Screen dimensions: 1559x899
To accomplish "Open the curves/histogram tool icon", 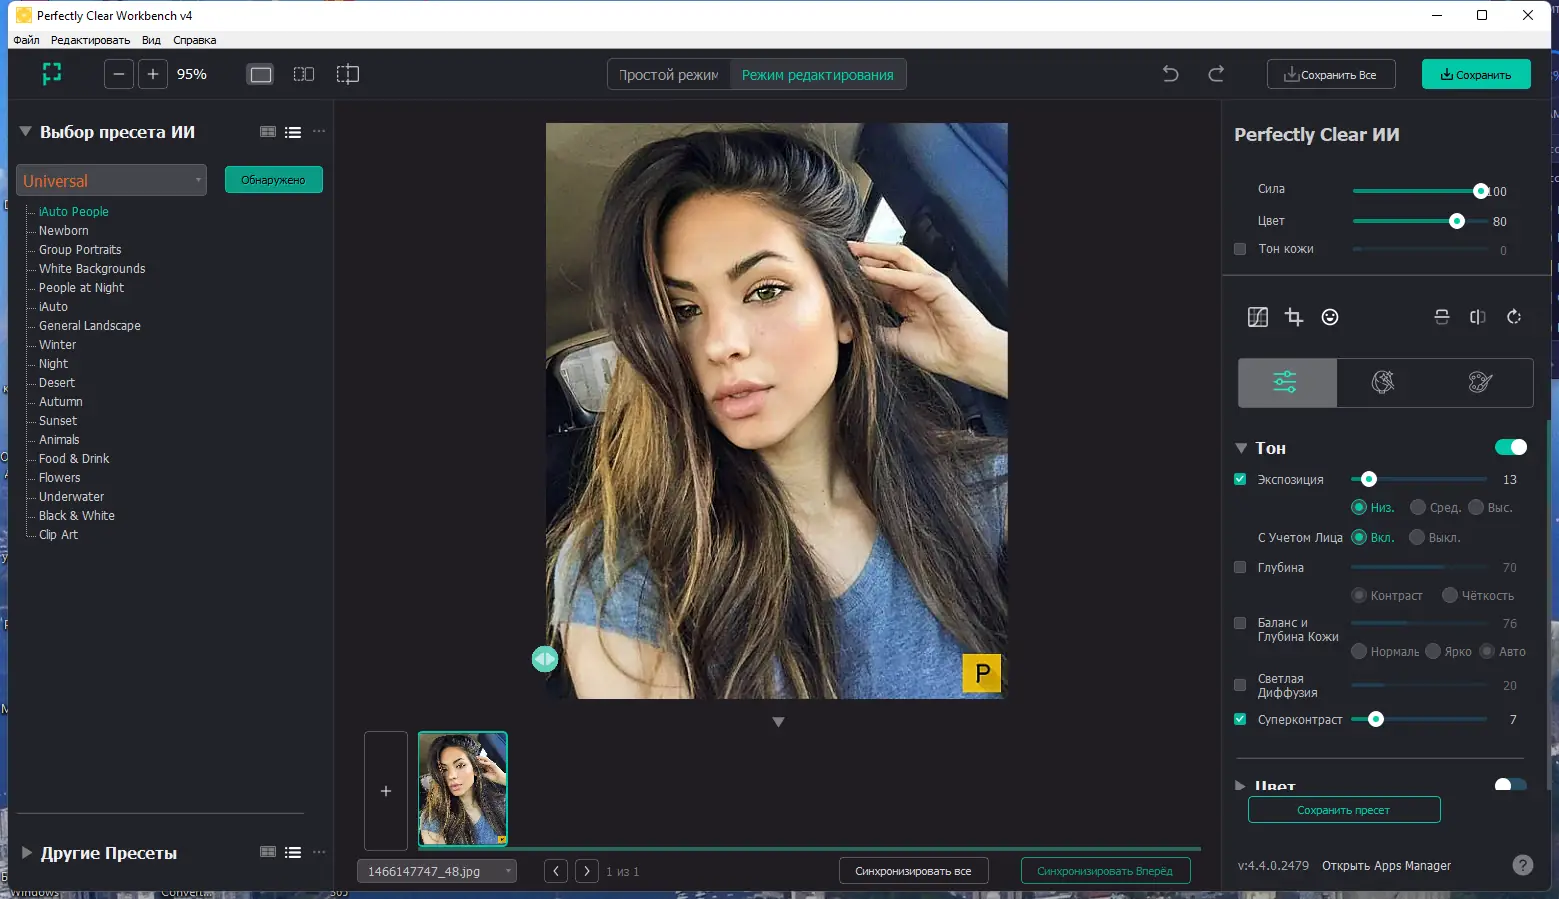I will 1258,317.
